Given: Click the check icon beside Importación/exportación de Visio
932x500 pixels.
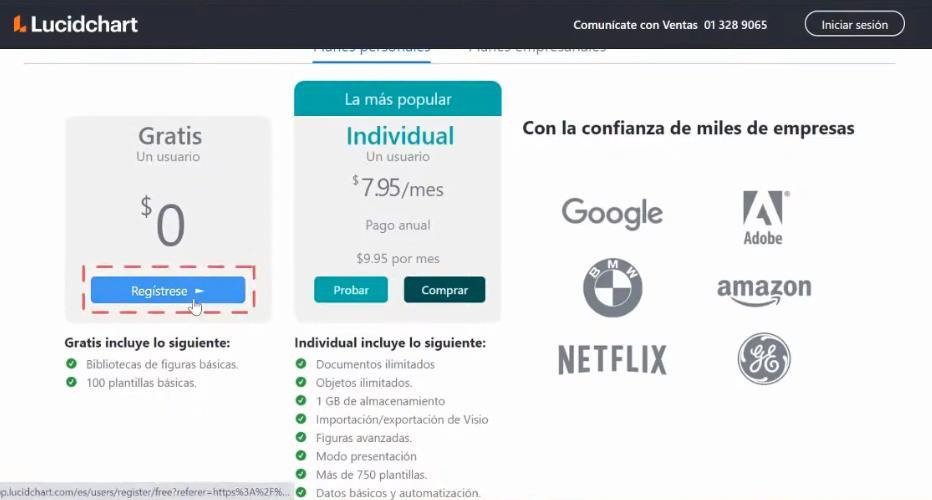Looking at the screenshot, I should click(x=301, y=419).
